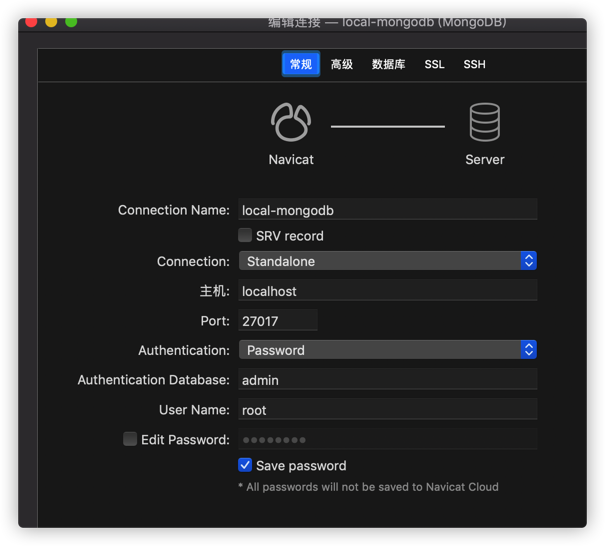This screenshot has width=605, height=546.
Task: Open the 高级 tab
Action: pos(341,64)
